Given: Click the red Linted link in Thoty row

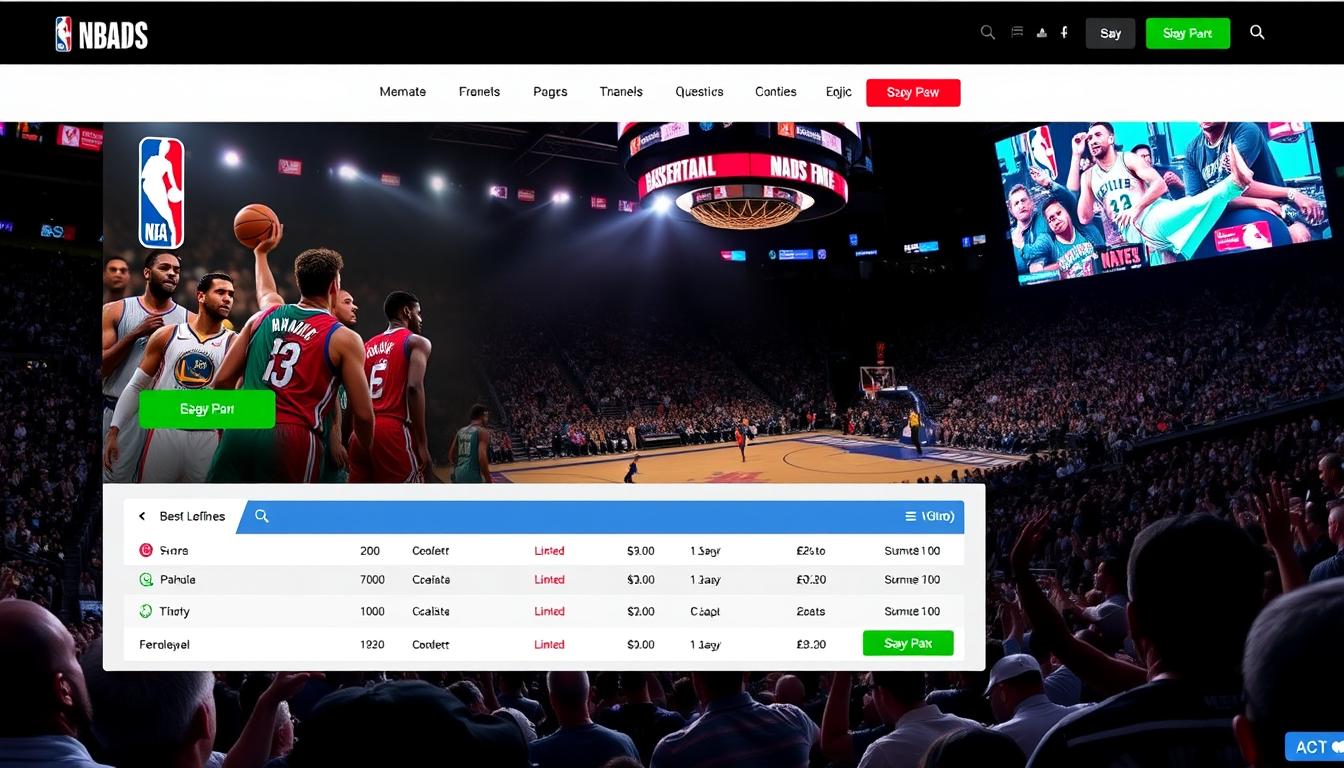Looking at the screenshot, I should (549, 611).
